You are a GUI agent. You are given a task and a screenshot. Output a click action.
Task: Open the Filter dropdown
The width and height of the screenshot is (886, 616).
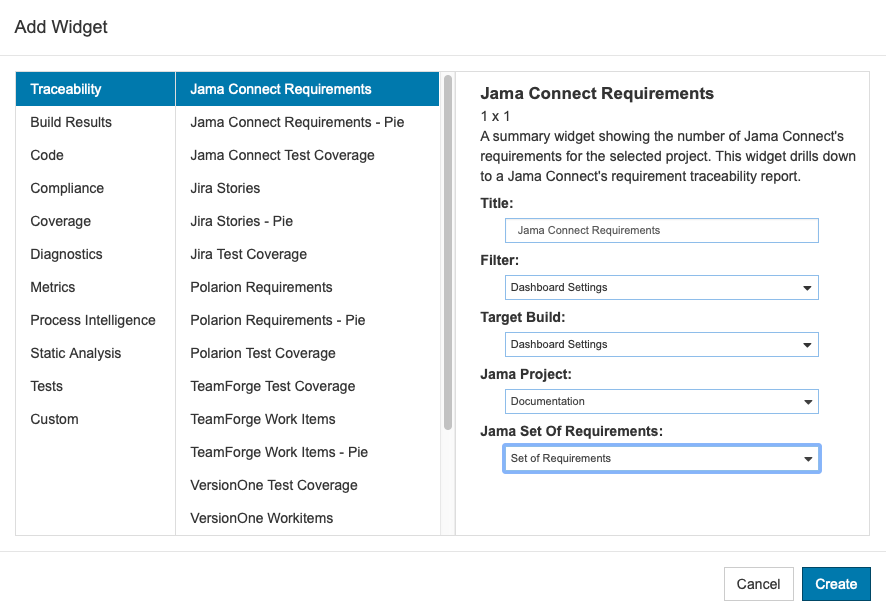(661, 287)
